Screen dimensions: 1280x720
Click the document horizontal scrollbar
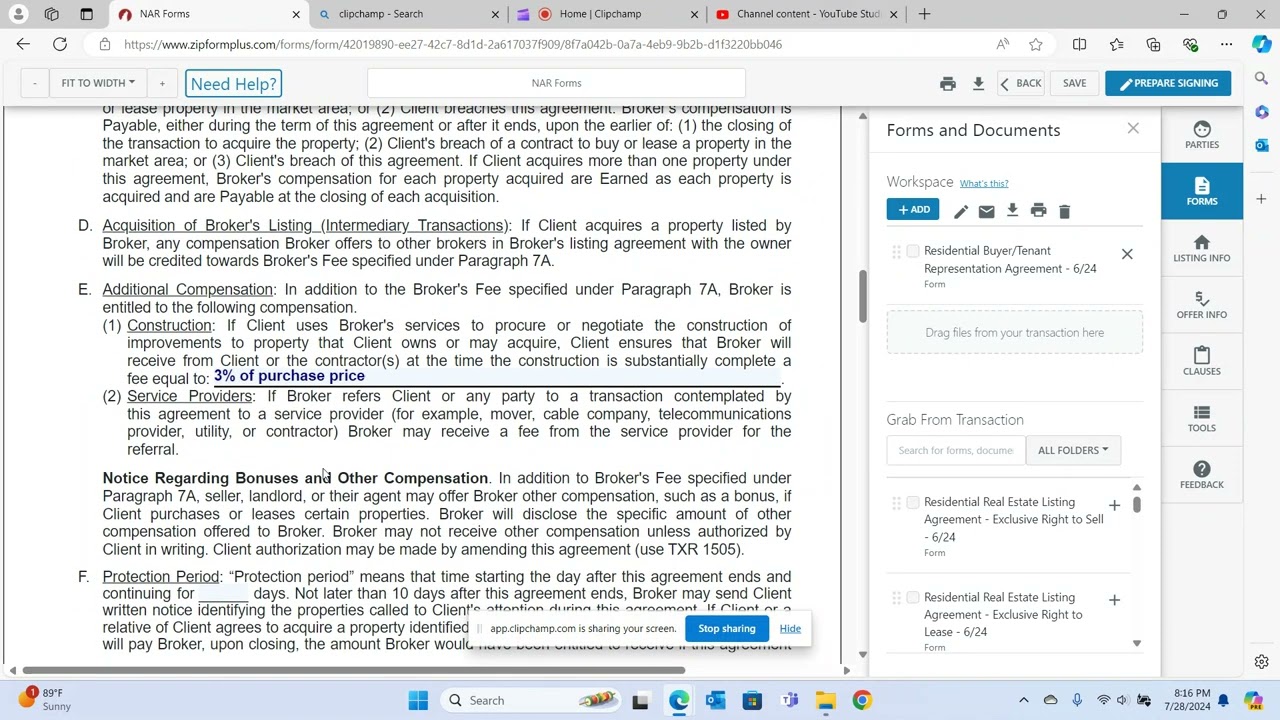pyautogui.click(x=354, y=670)
